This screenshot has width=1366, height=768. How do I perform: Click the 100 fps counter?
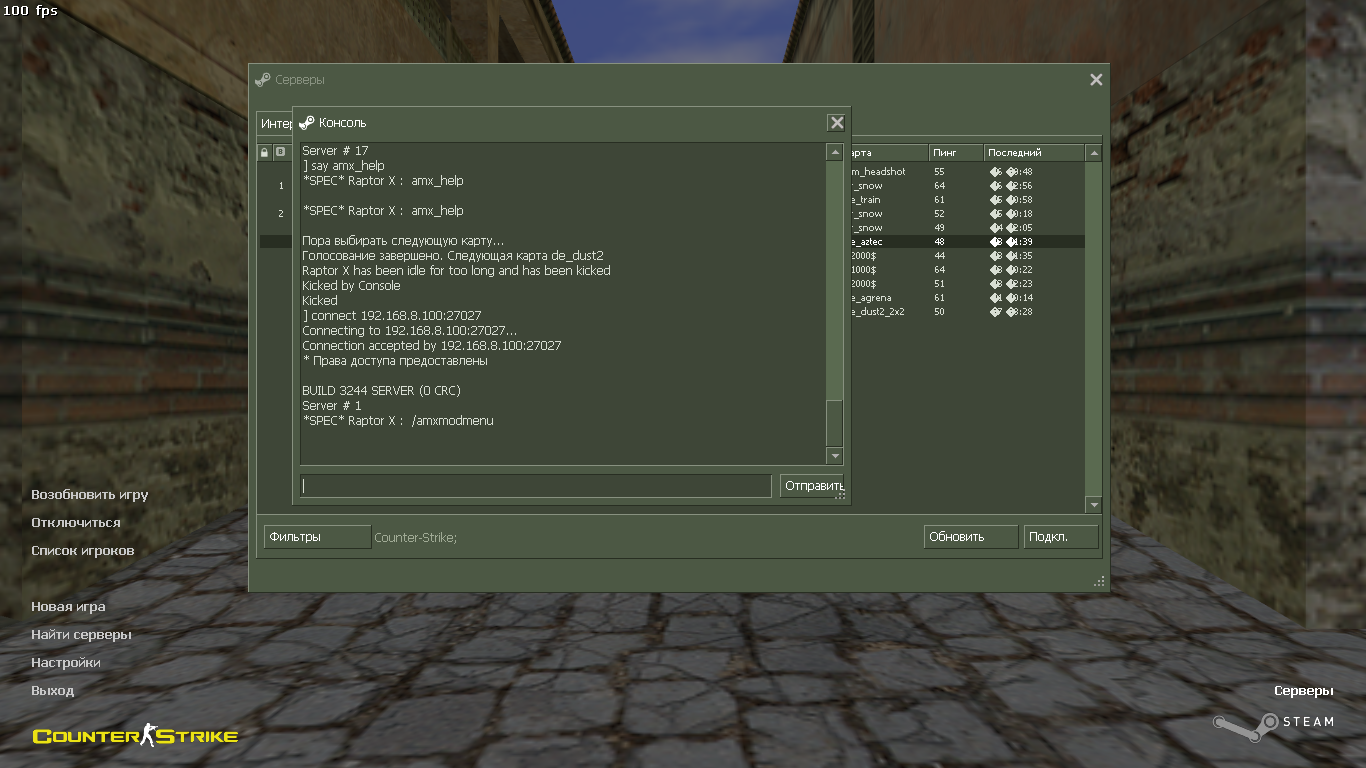point(30,10)
